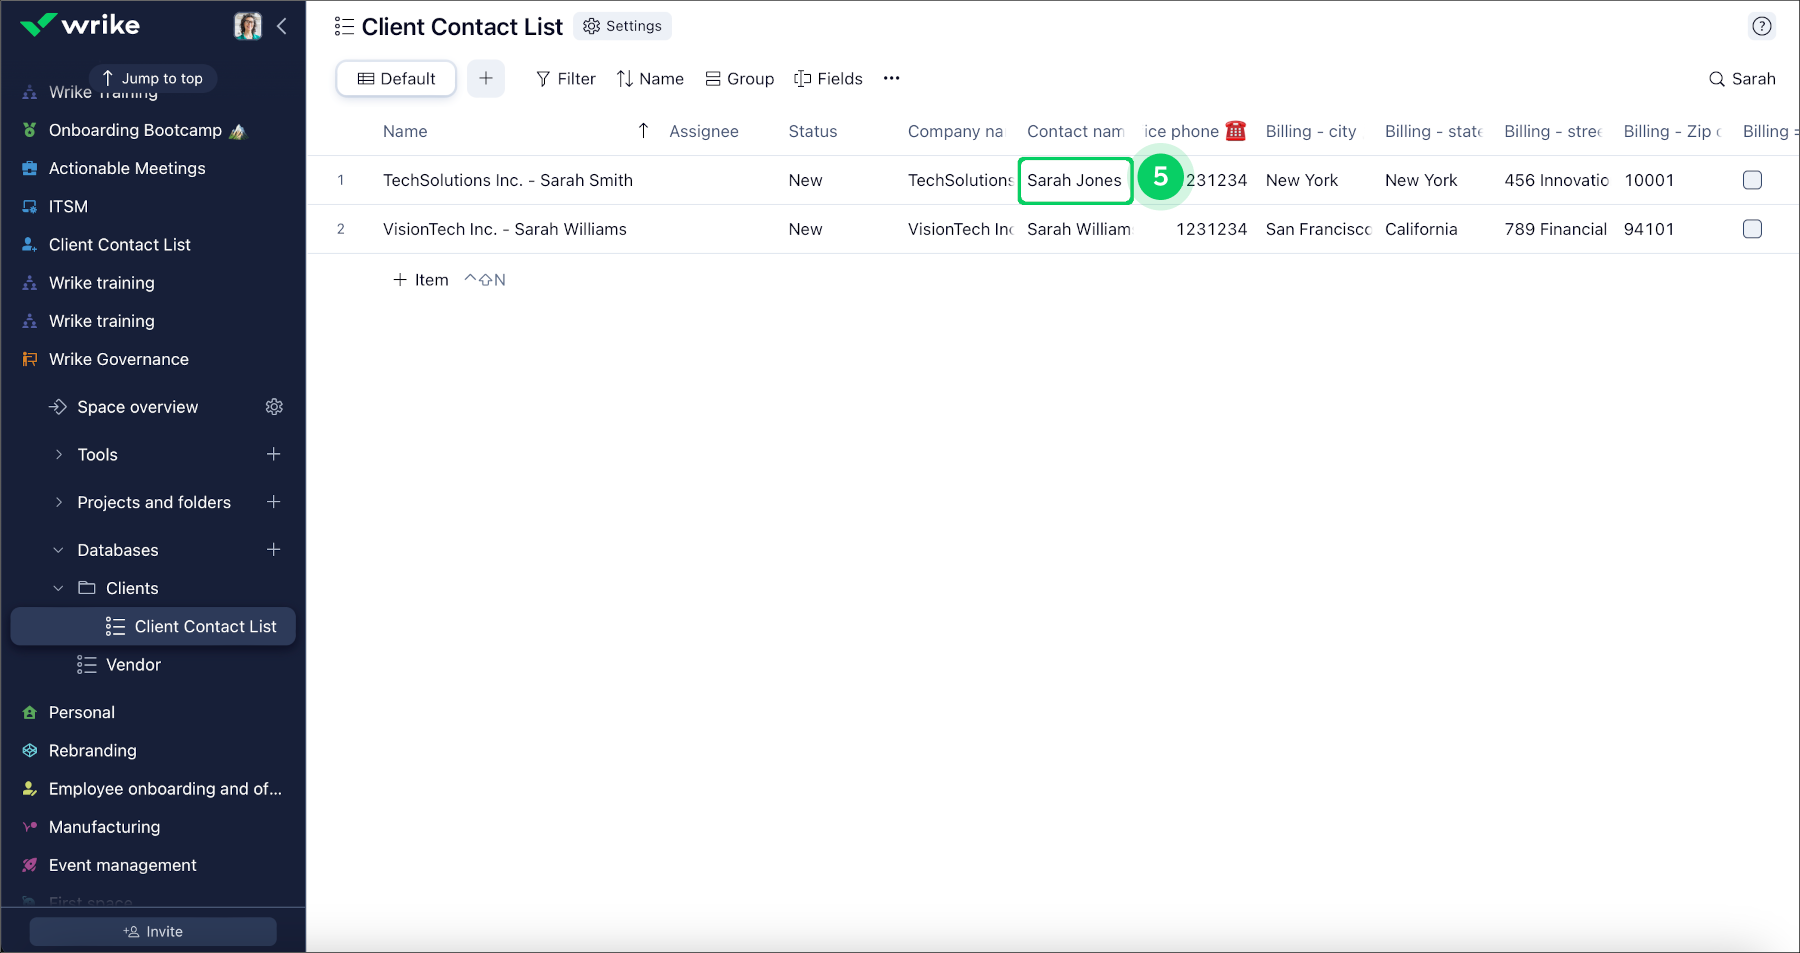Add a new item to the list
The width and height of the screenshot is (1800, 953).
pos(420,280)
